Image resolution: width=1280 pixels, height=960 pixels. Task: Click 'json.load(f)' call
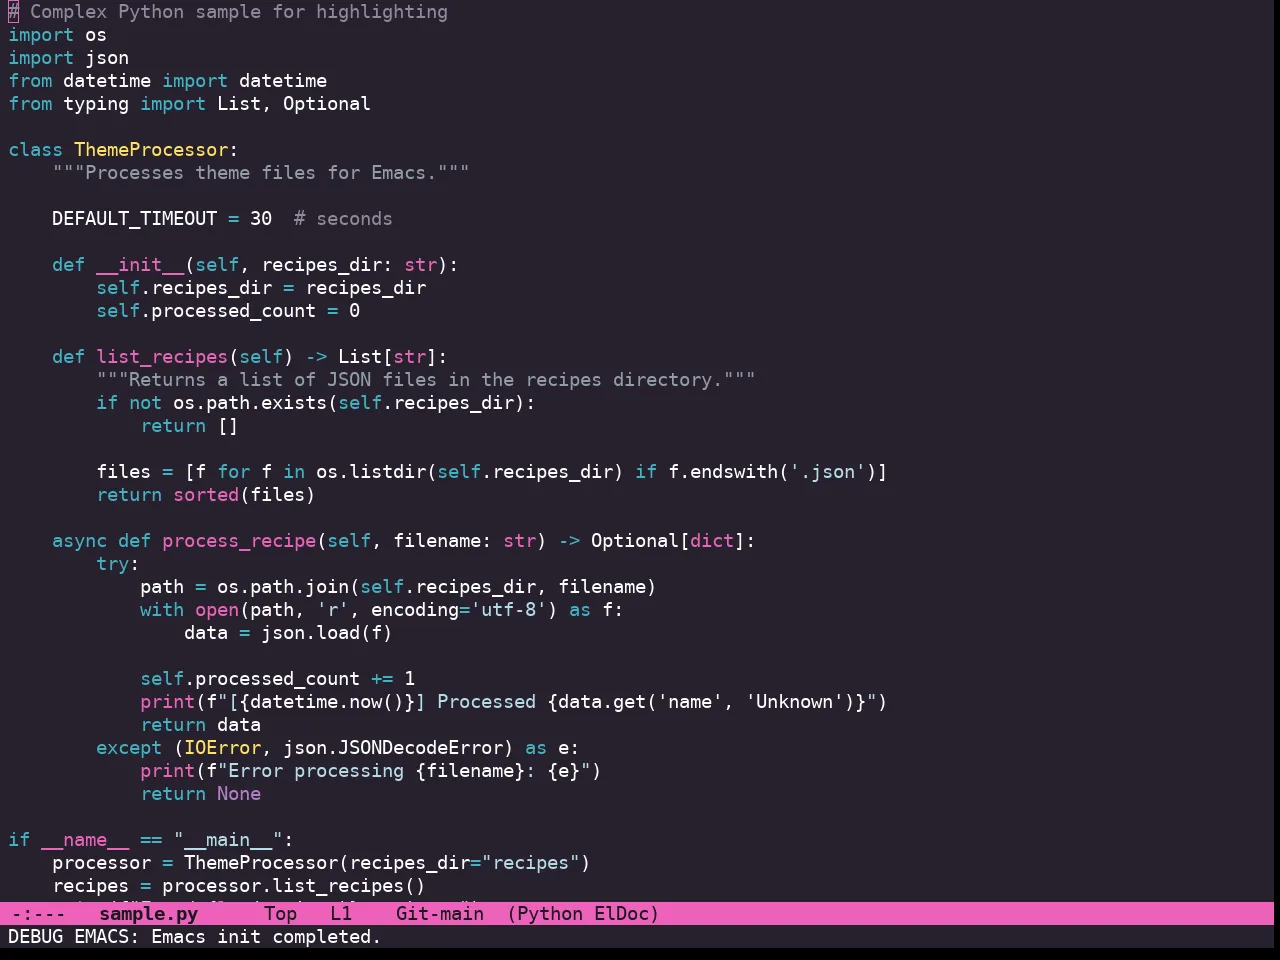[x=327, y=633]
